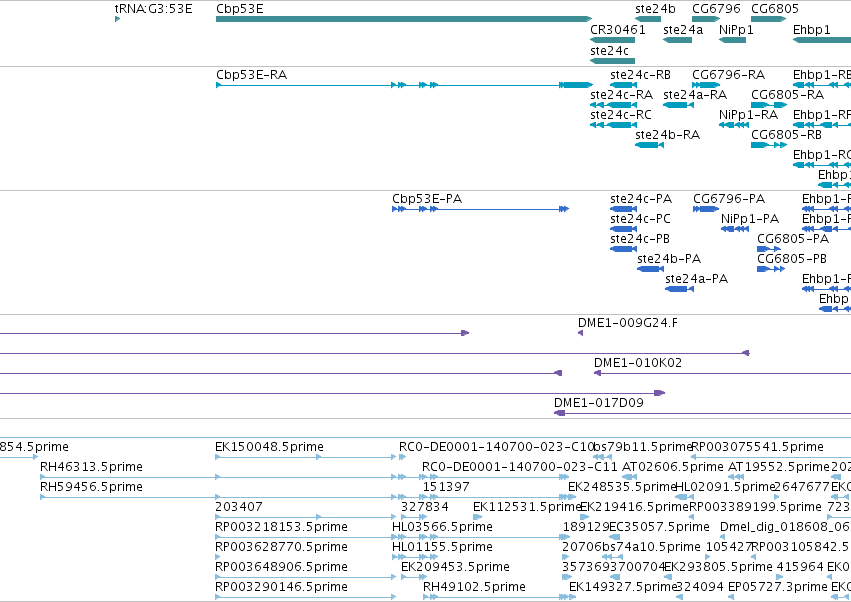This screenshot has height=602, width=851.
Task: Click the tRNA:G3:53E gene label
Action: click(154, 9)
